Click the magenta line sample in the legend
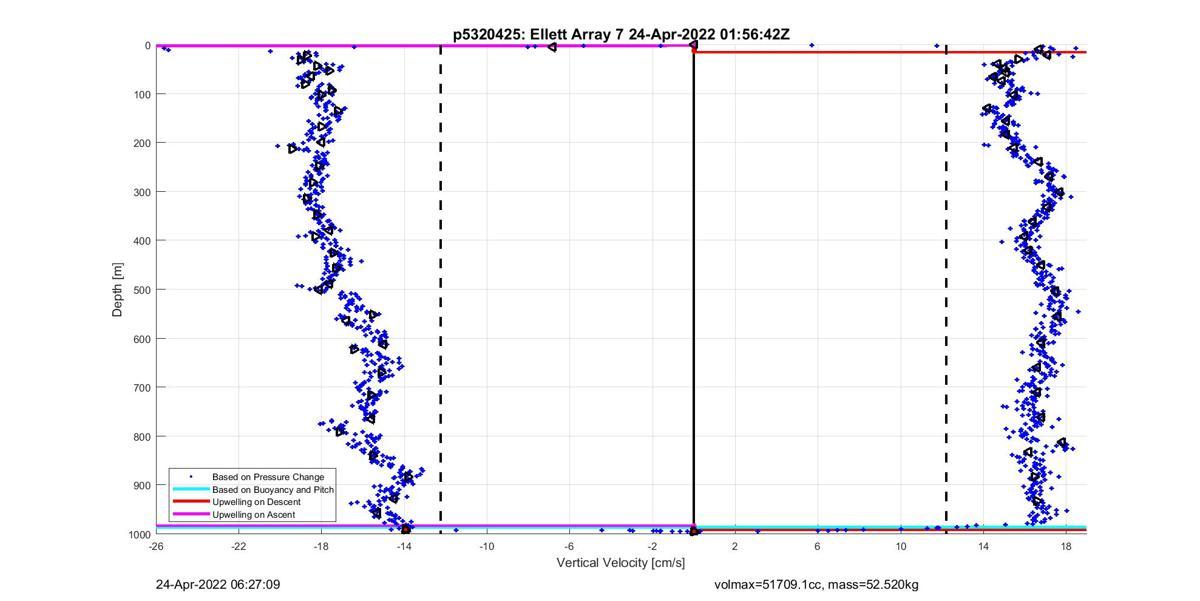 click(x=190, y=515)
